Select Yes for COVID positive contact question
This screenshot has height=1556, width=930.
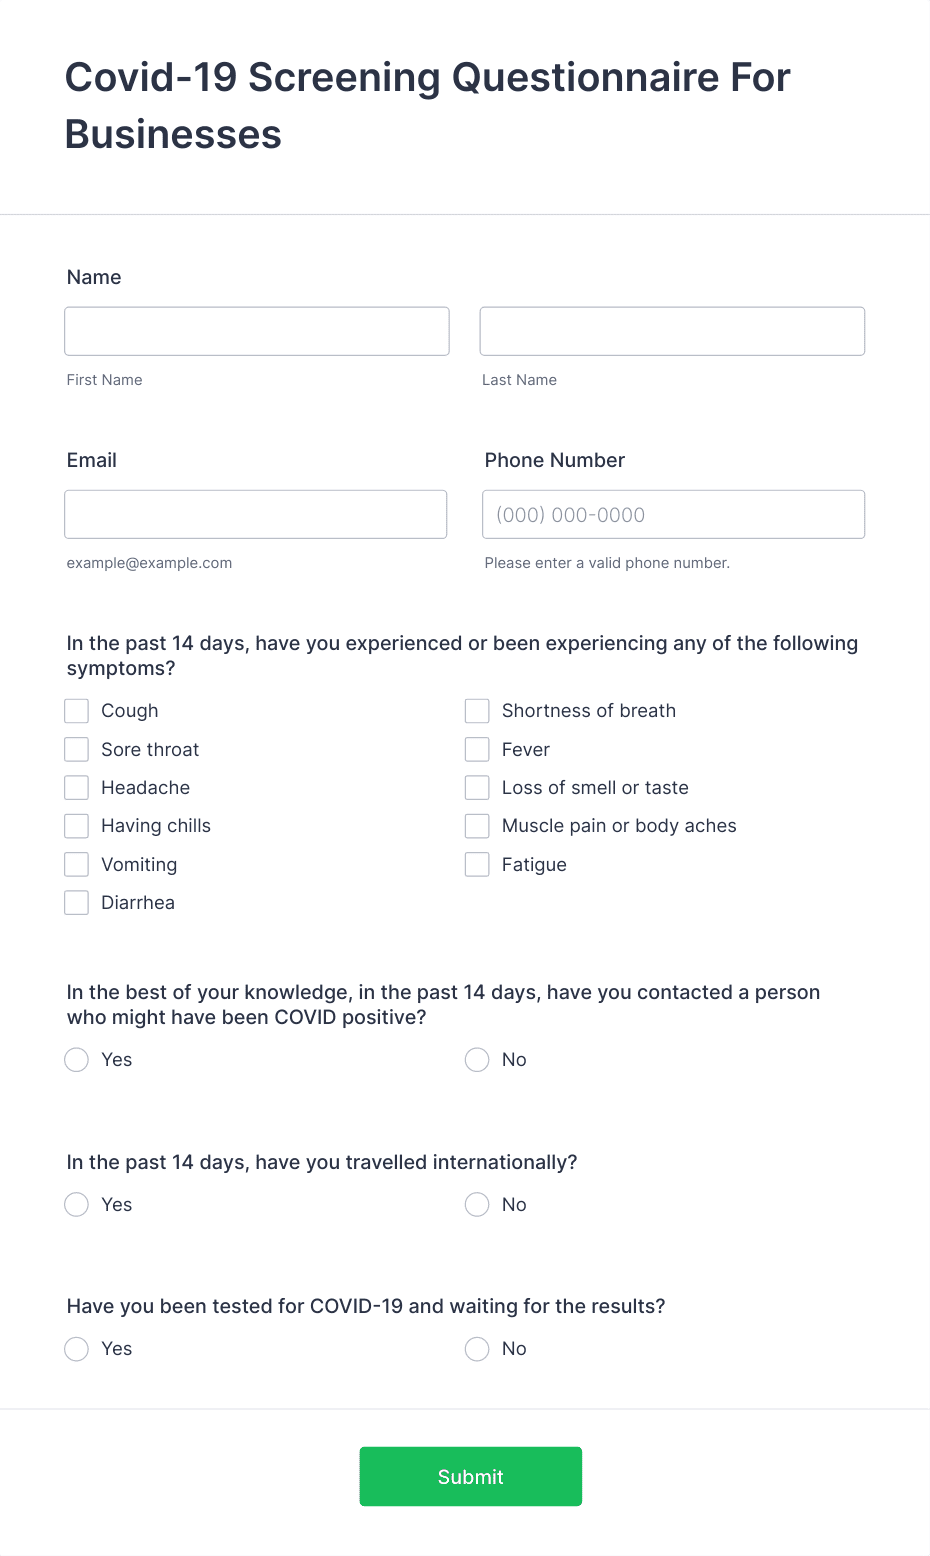[76, 1059]
